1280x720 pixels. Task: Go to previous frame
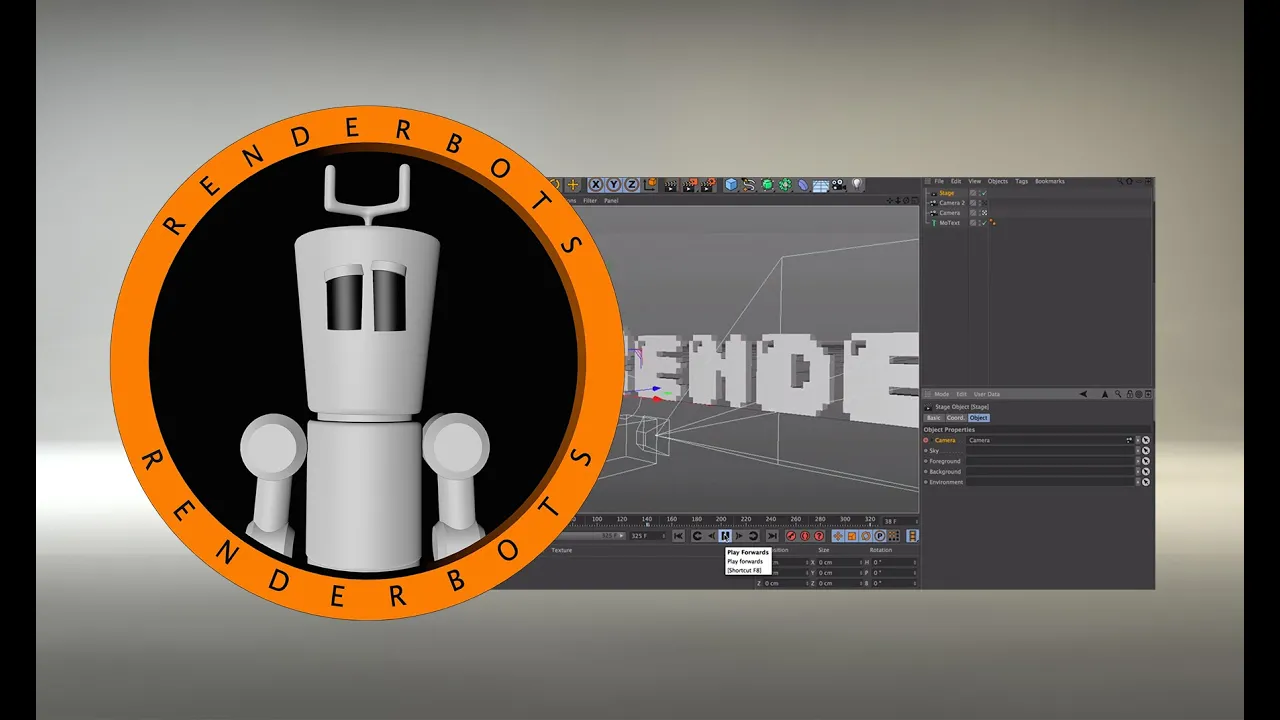click(x=711, y=536)
